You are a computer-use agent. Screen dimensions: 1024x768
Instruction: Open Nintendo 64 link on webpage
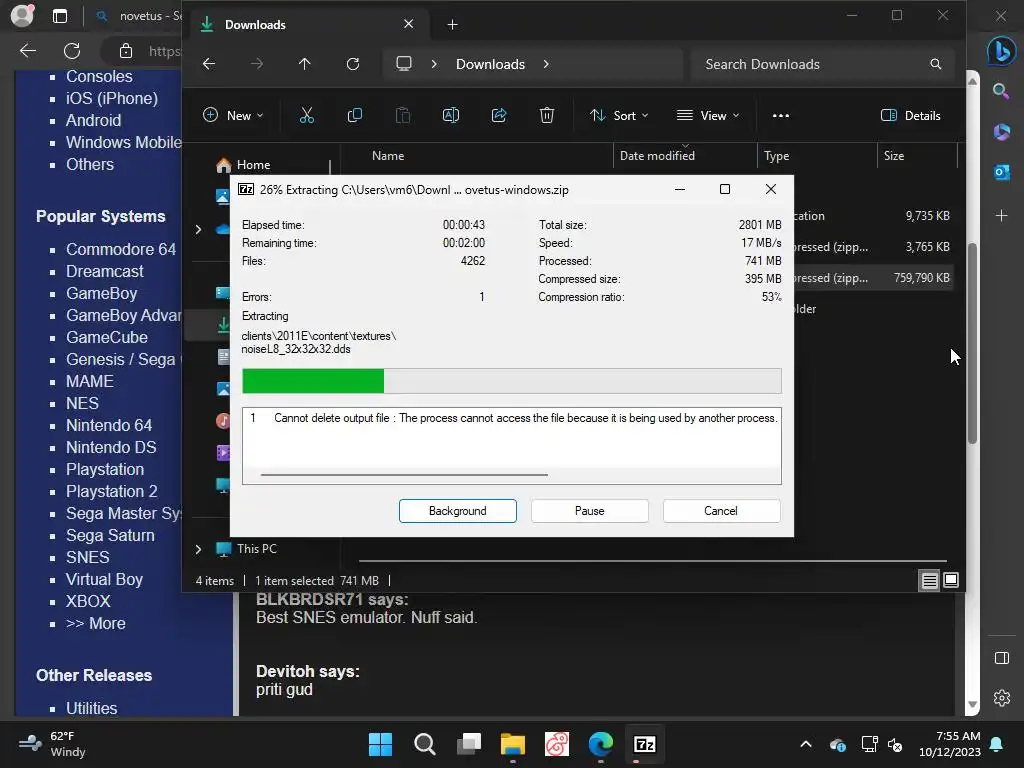109,425
